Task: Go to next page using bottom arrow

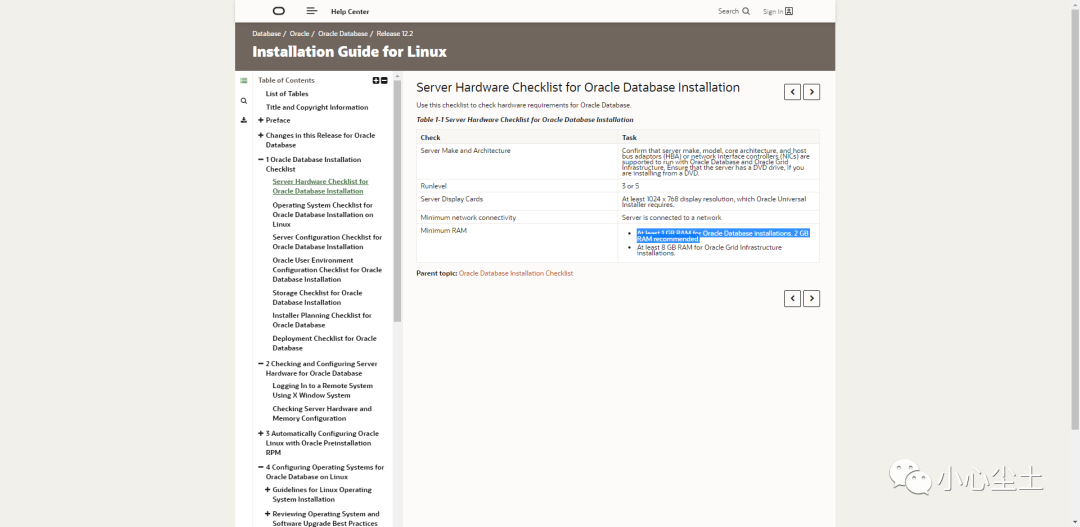Action: (811, 298)
